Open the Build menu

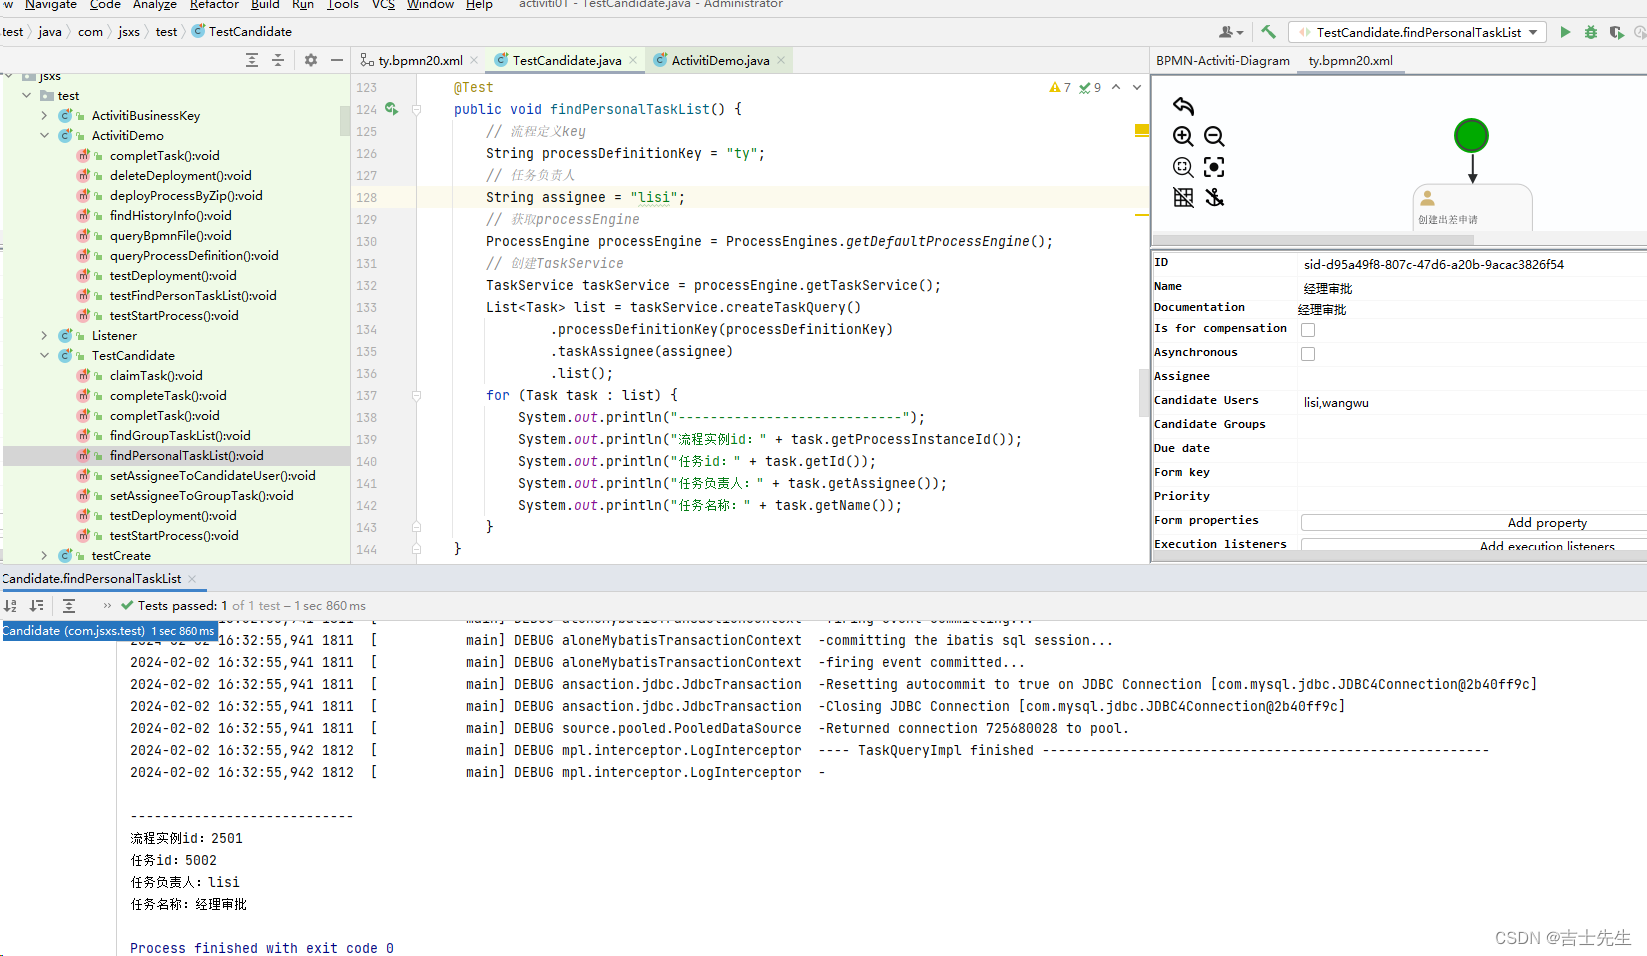pos(265,5)
